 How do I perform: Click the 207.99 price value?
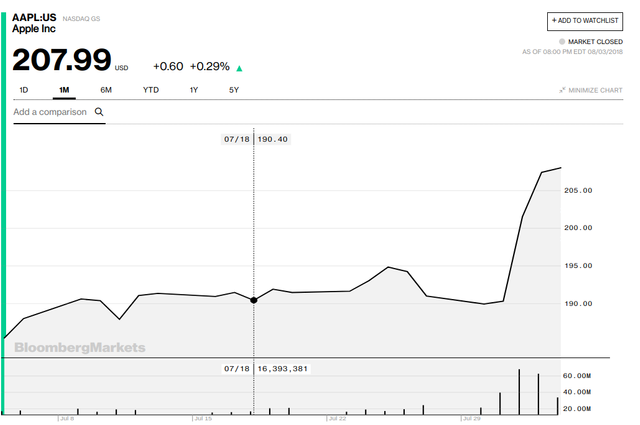[62, 60]
